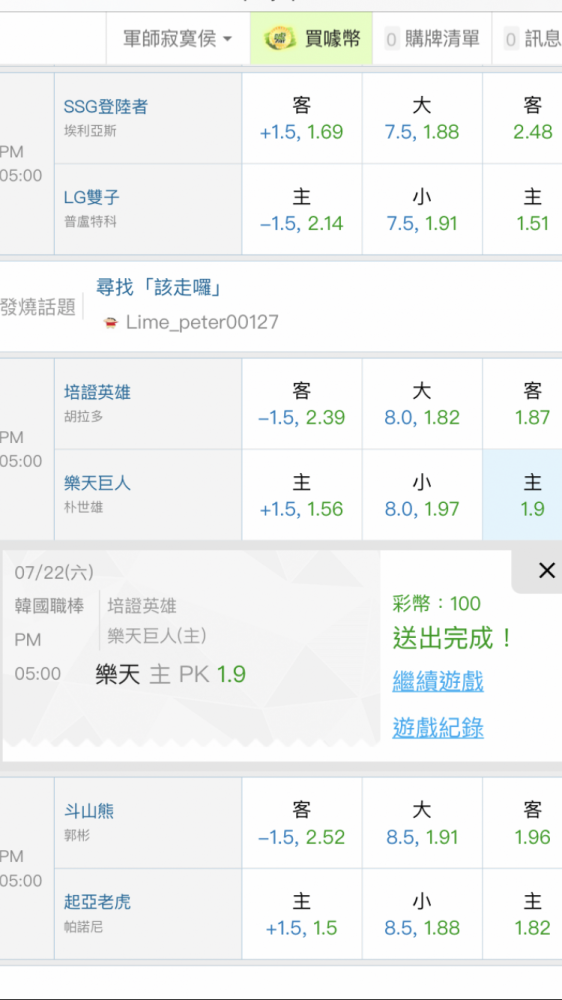Select LG雙子 主 -1.5 at 2.14

pyautogui.click(x=302, y=210)
